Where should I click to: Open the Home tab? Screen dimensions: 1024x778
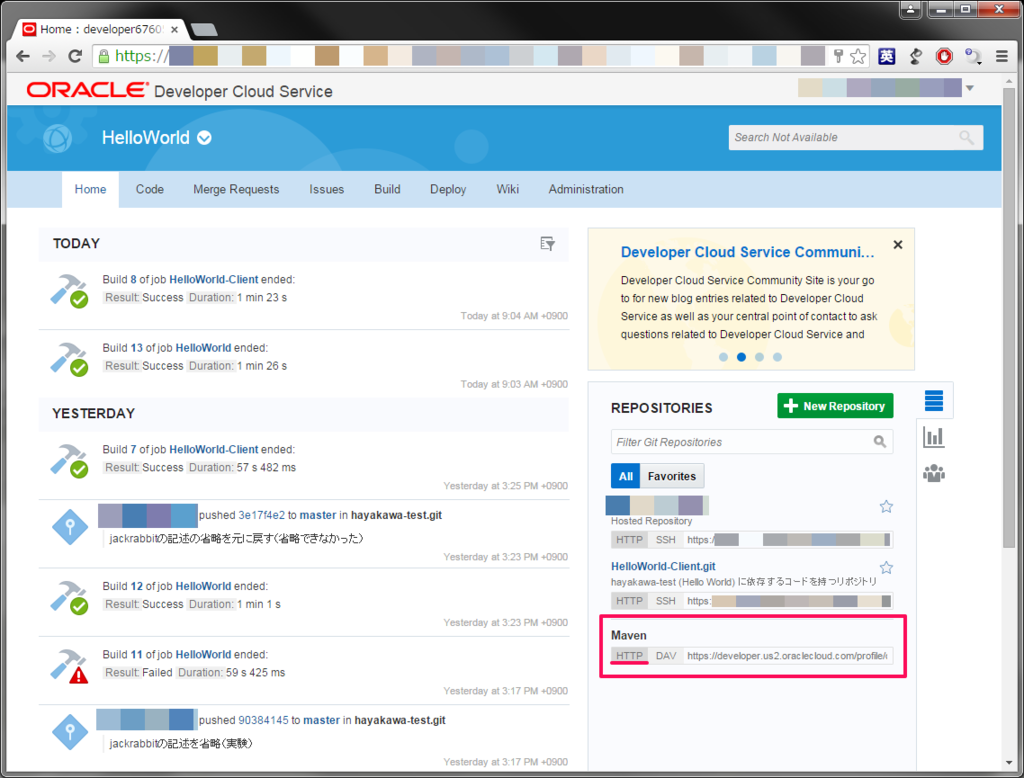pos(90,189)
